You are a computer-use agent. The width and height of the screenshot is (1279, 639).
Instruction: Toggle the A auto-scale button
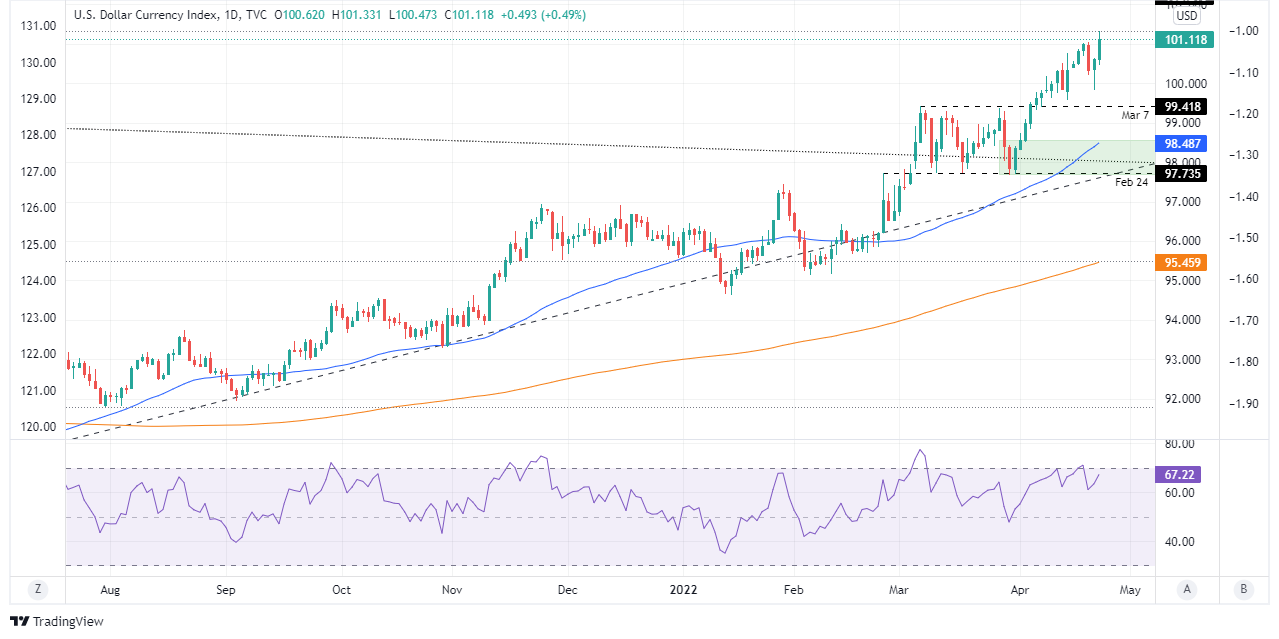click(1187, 590)
